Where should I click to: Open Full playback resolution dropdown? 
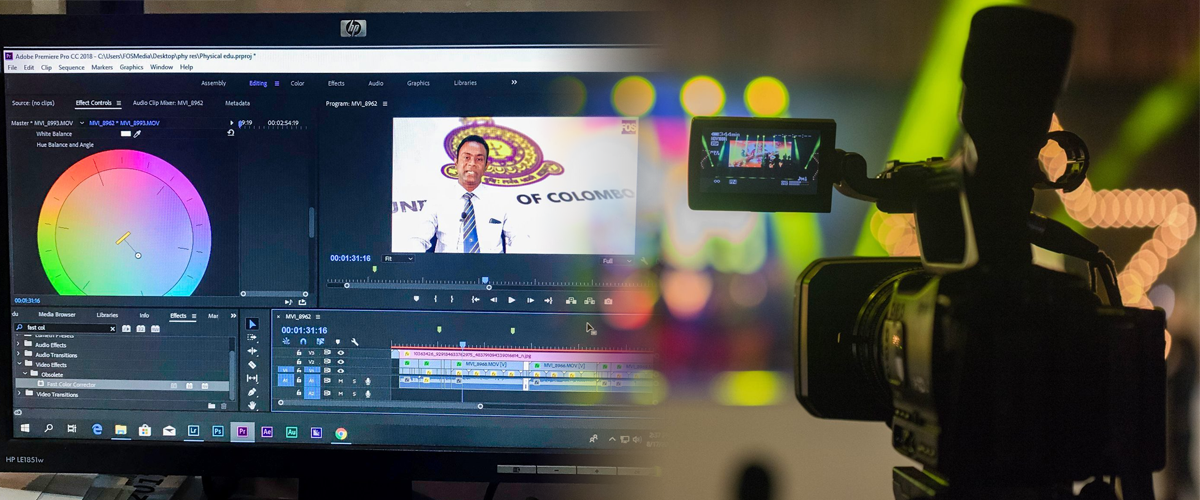coord(617,261)
